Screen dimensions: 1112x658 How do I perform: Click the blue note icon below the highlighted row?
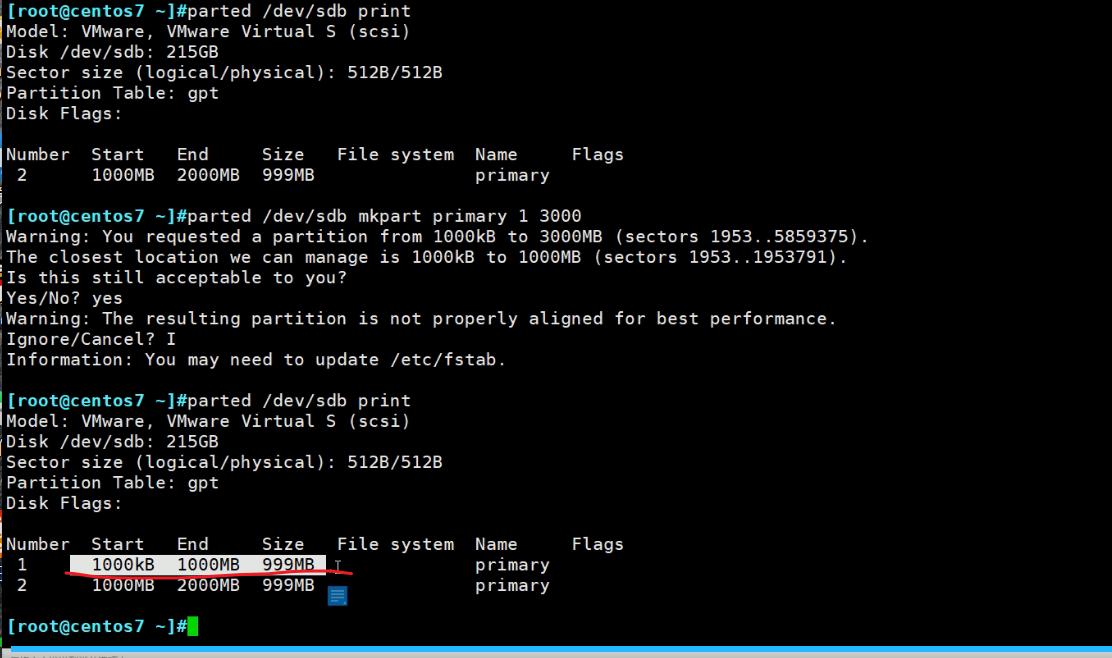337,596
